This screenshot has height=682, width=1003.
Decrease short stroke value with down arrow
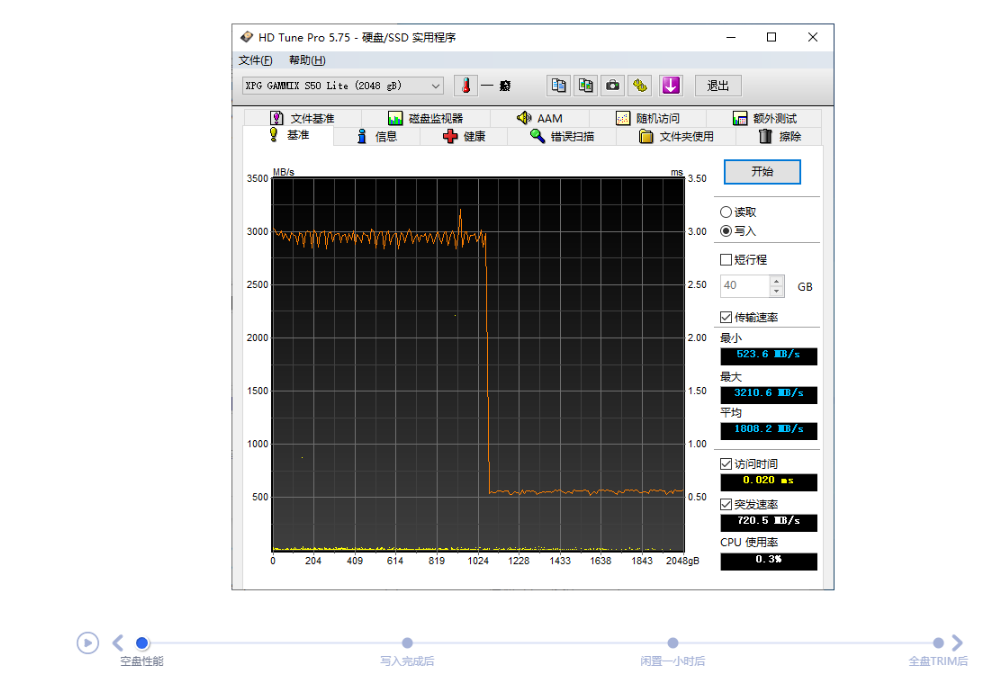(777, 291)
